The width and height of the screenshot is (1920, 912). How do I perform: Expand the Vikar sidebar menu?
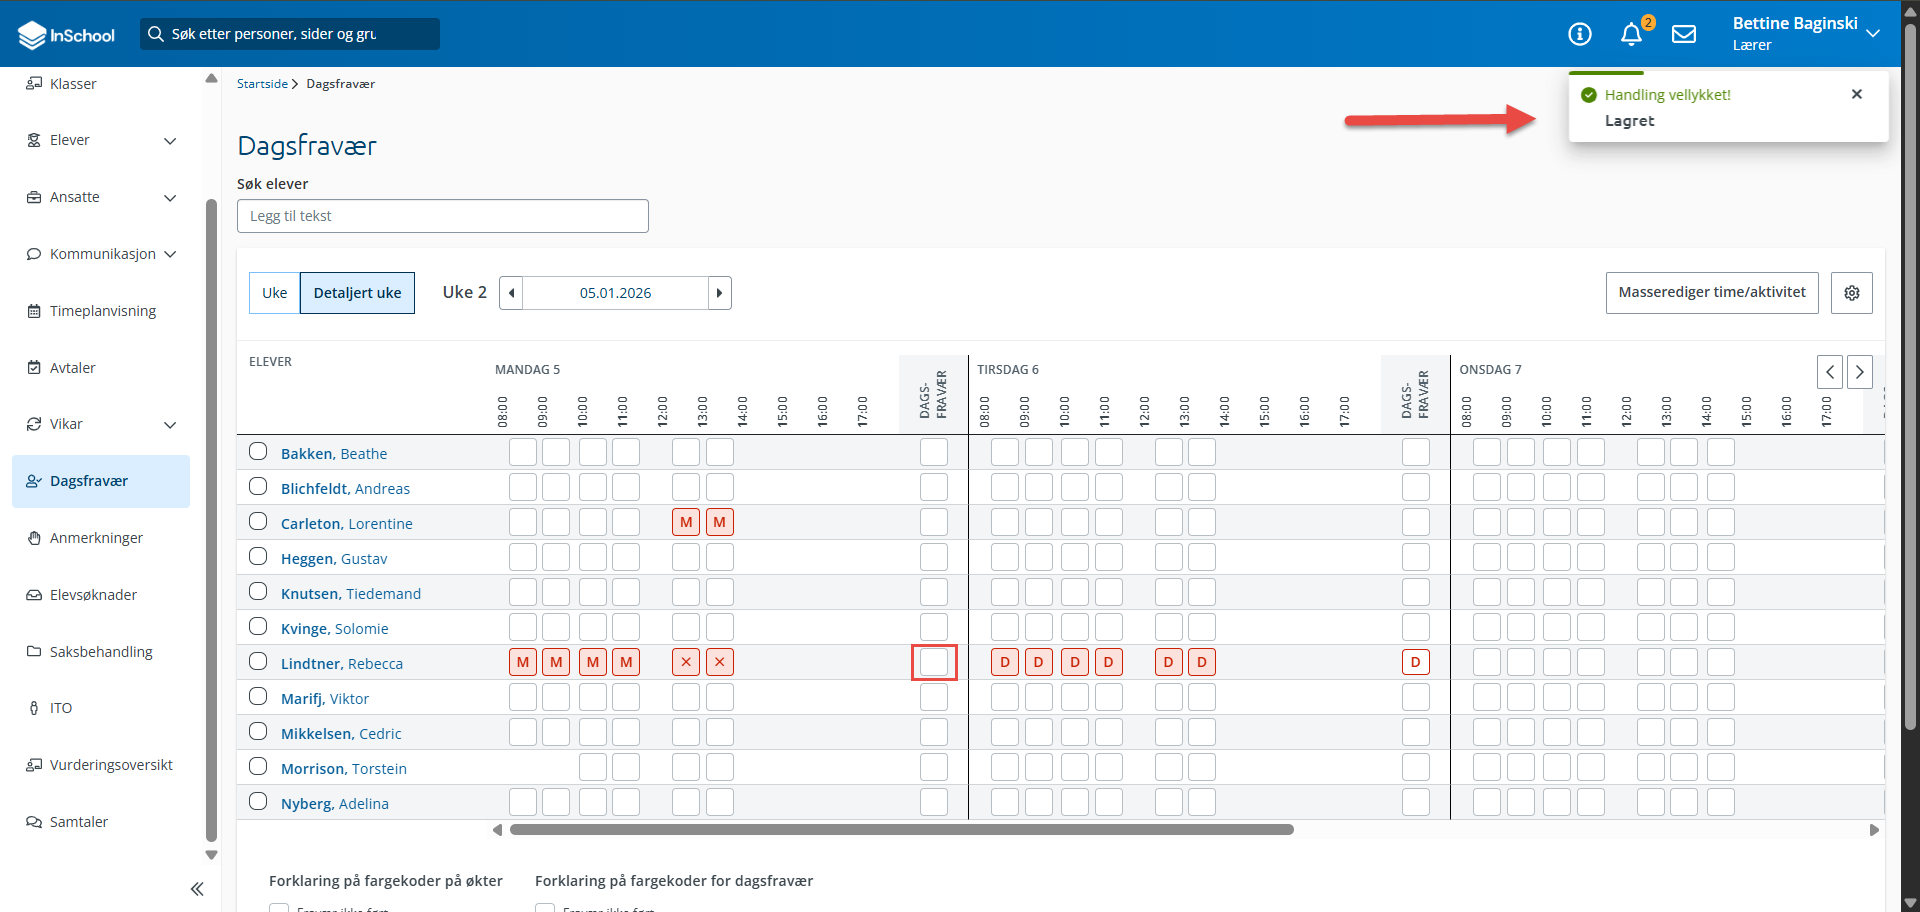pyautogui.click(x=170, y=425)
